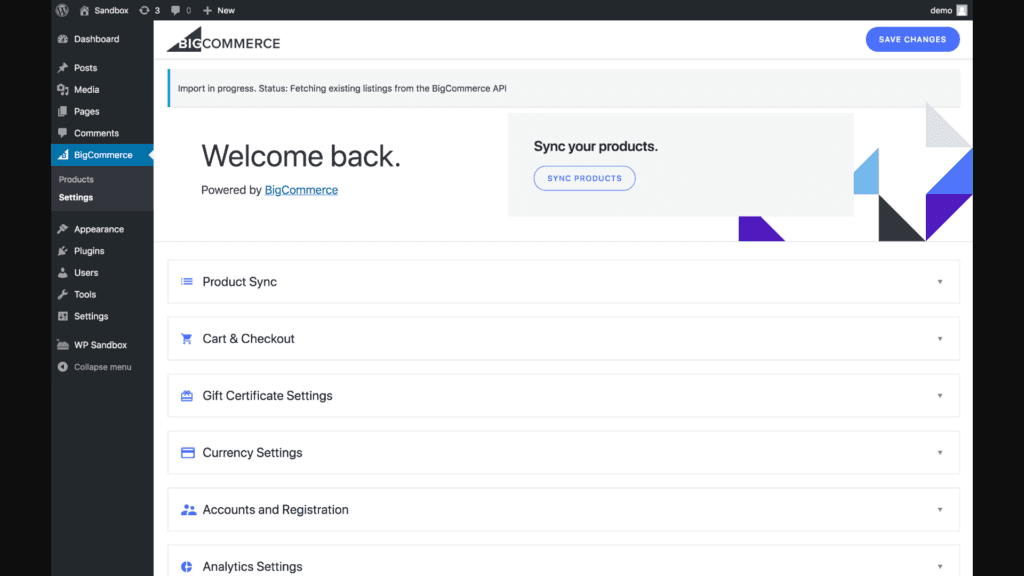Click the Media icon in sidebar
Viewport: 1024px width, 576px height.
pyautogui.click(x=63, y=89)
